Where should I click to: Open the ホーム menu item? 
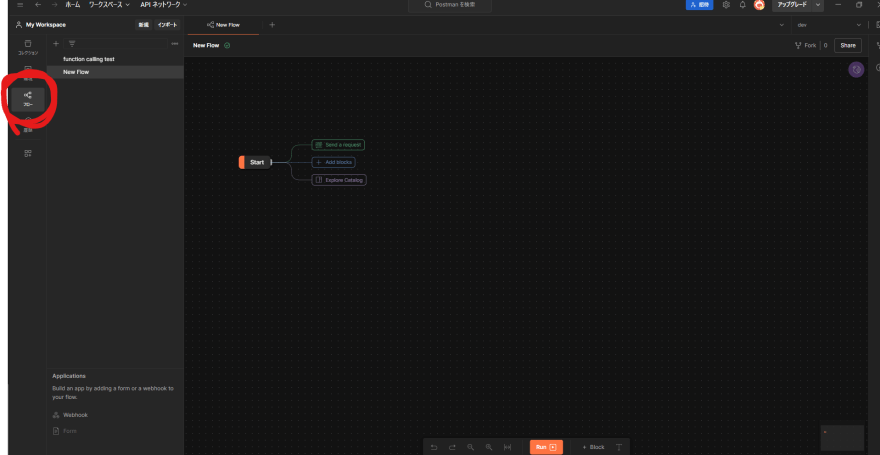[x=73, y=4]
